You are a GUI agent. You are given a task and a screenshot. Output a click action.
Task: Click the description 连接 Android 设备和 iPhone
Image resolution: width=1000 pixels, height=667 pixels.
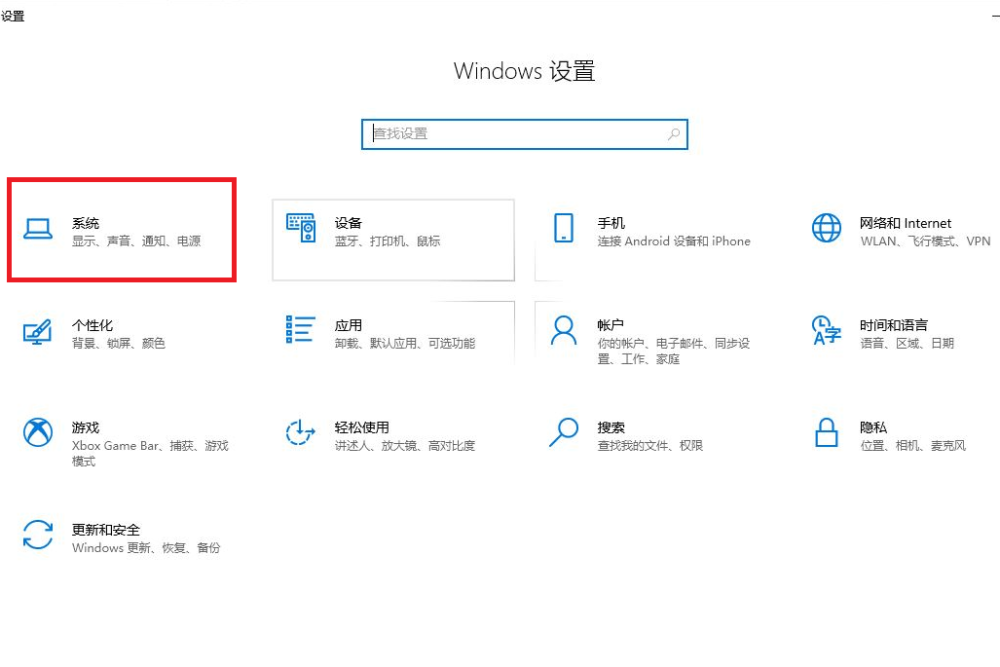click(x=674, y=241)
